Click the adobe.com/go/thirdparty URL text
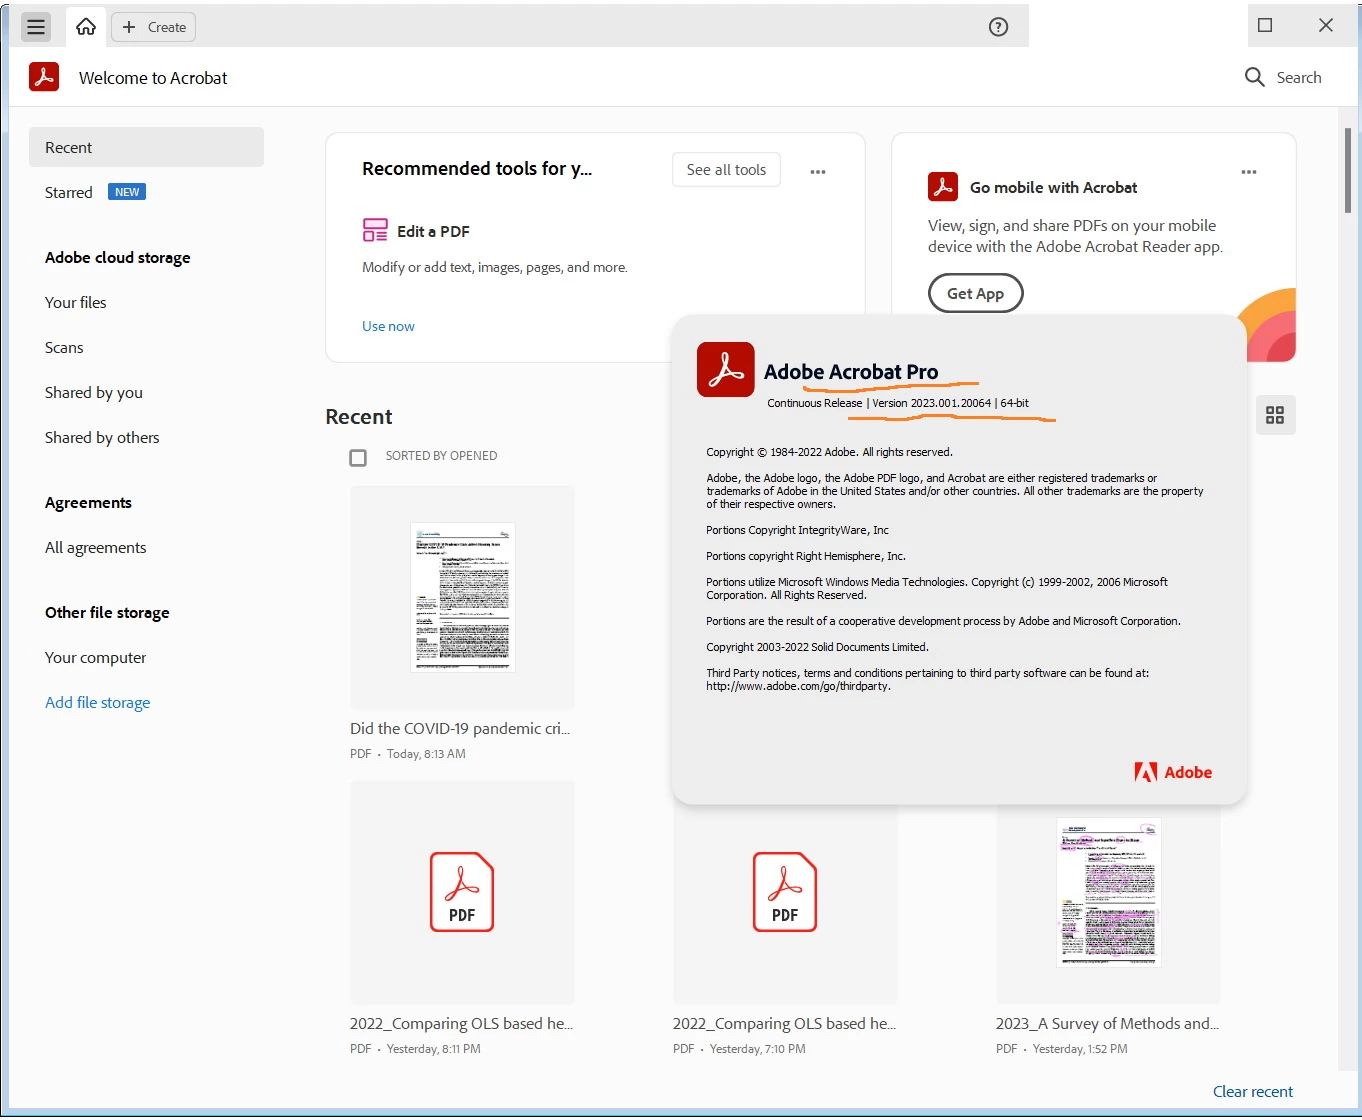The width and height of the screenshot is (1362, 1120). [x=798, y=686]
